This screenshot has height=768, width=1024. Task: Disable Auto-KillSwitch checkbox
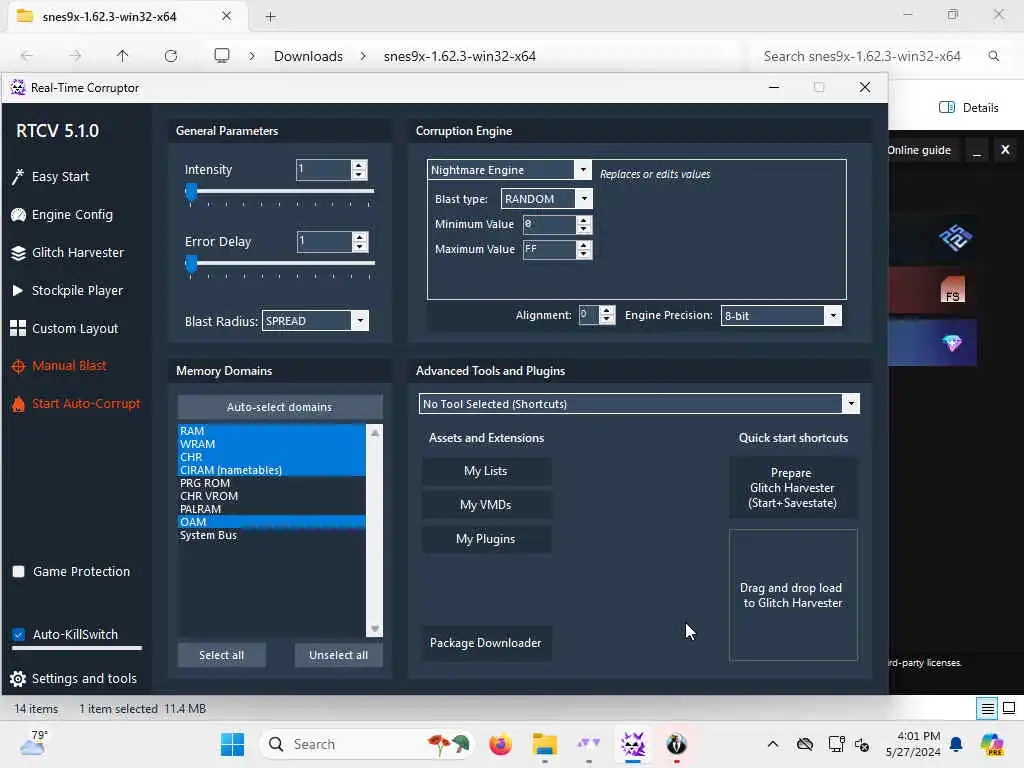[x=19, y=635]
